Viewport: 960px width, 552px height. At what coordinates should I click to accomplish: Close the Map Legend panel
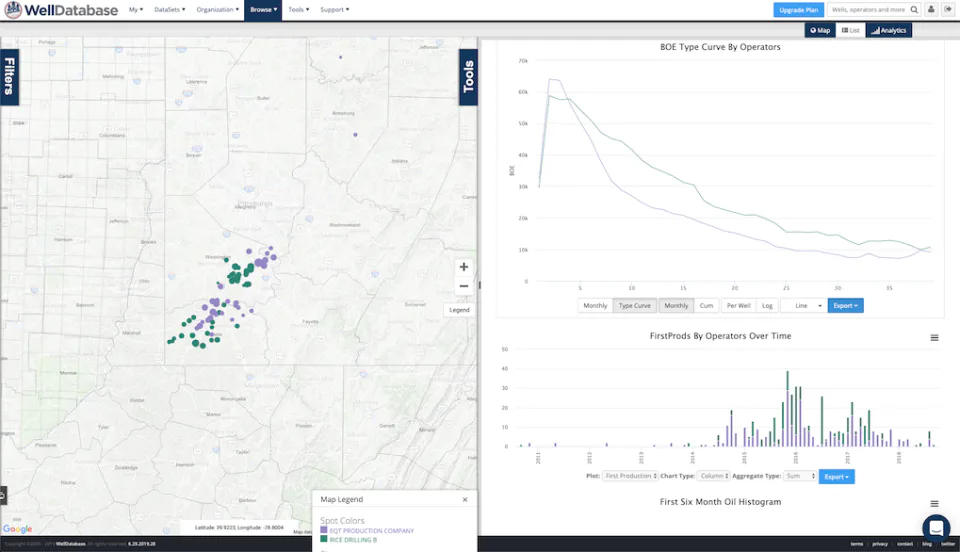click(465, 499)
